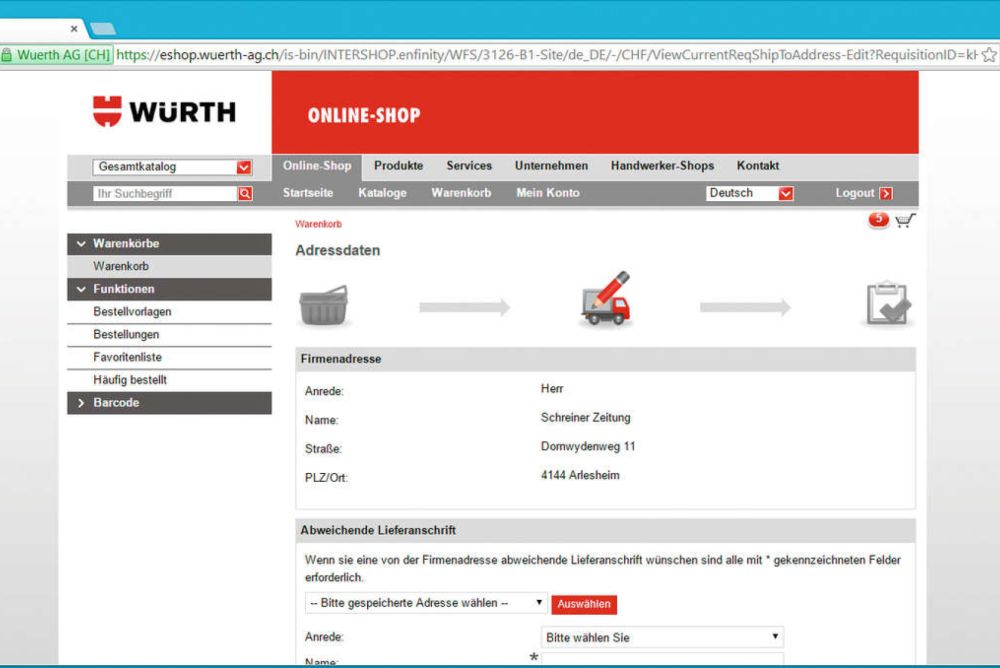Open a new browser tab
This screenshot has width=1000, height=668.
(103, 29)
